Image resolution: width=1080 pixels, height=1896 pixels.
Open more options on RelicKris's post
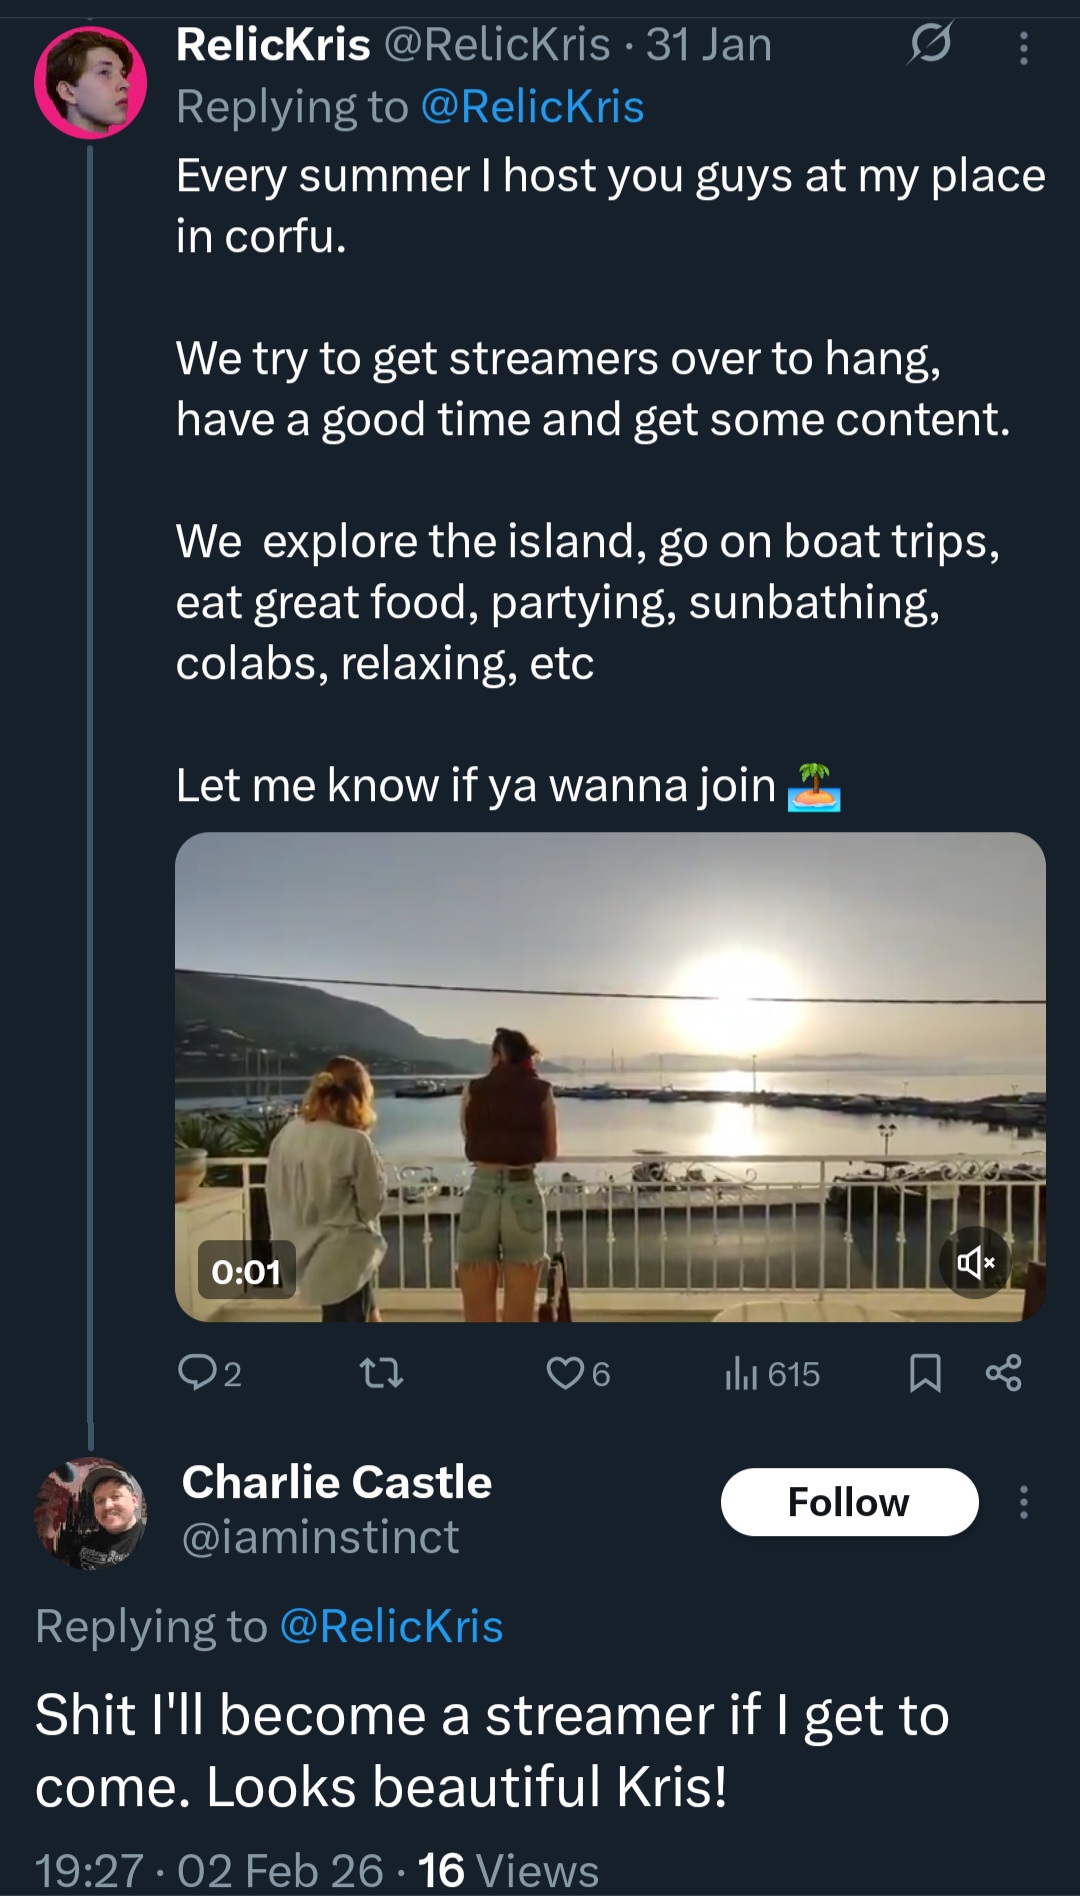(1023, 48)
